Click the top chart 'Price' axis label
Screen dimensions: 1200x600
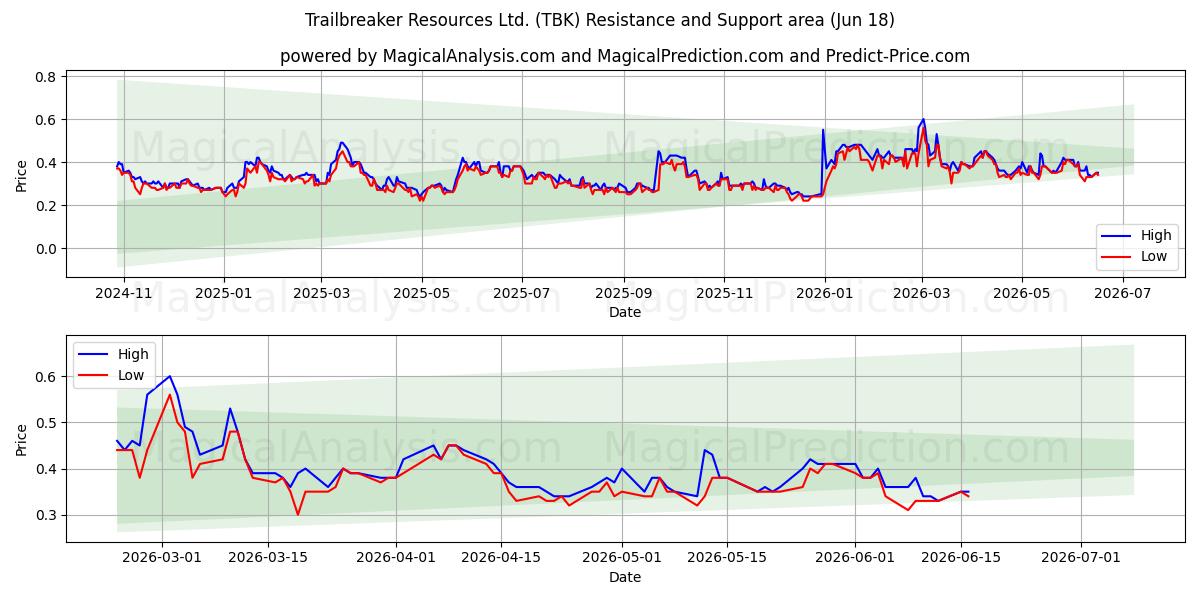[x=22, y=176]
